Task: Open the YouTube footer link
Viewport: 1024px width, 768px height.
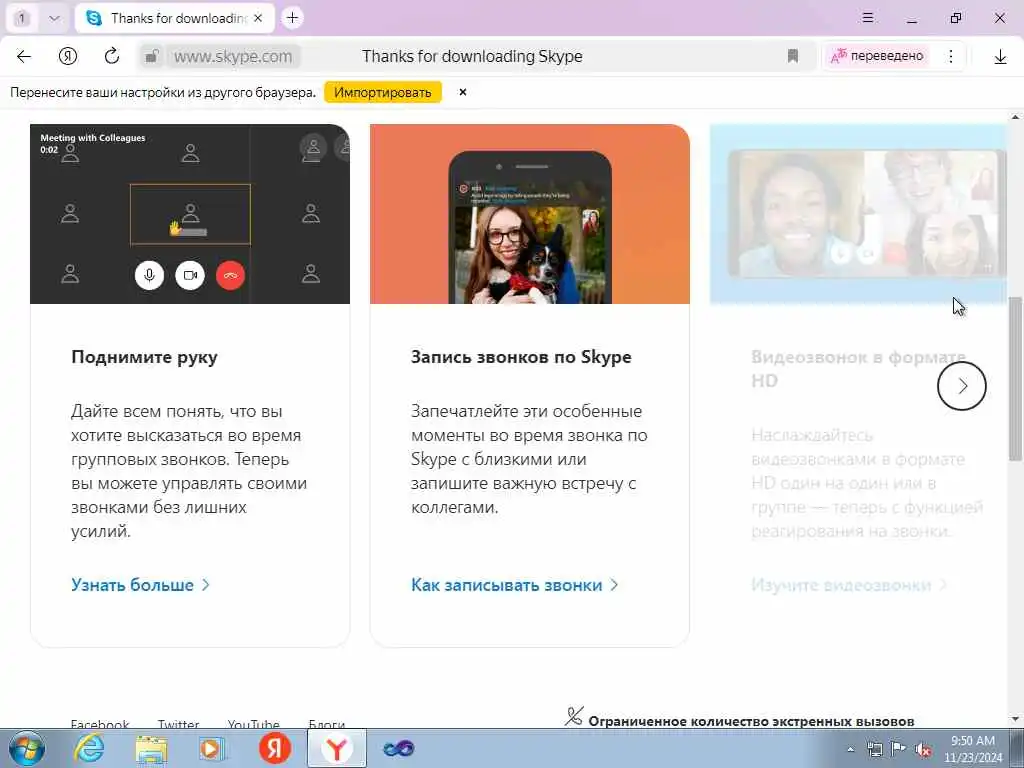Action: 253,724
